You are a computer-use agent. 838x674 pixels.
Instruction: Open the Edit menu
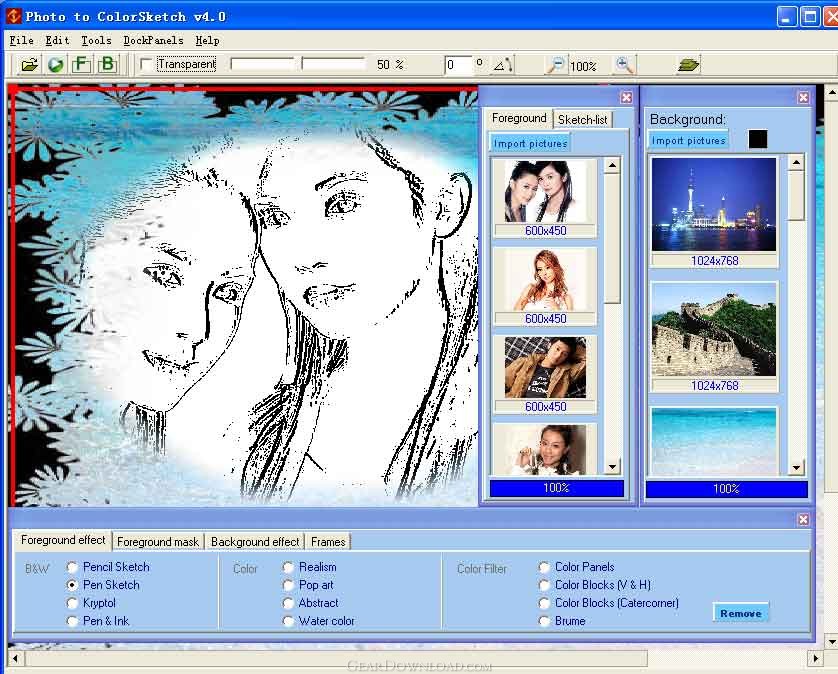click(57, 40)
